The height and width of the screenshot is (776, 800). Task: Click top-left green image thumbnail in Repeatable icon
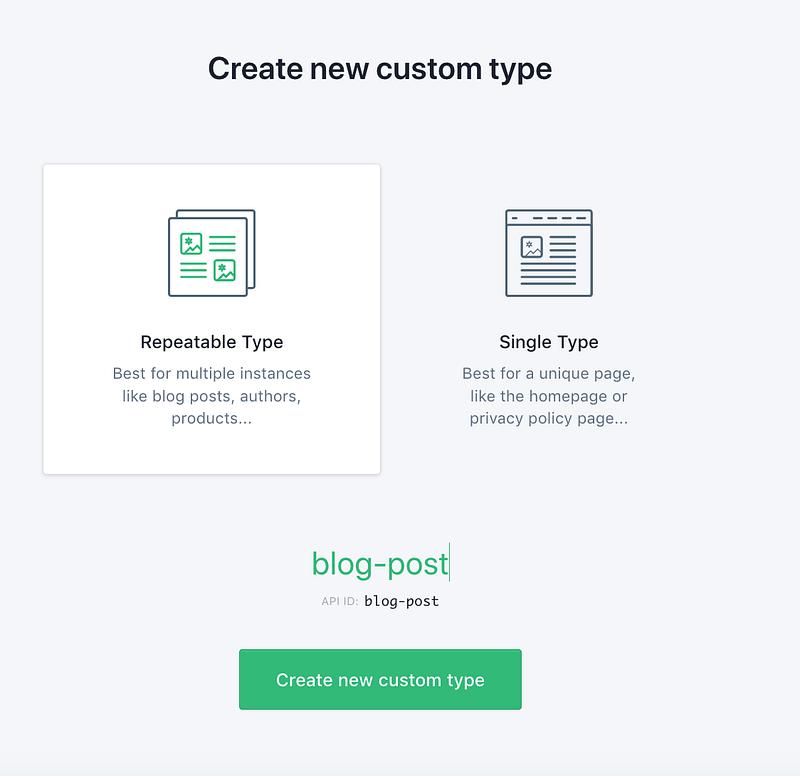(191, 244)
